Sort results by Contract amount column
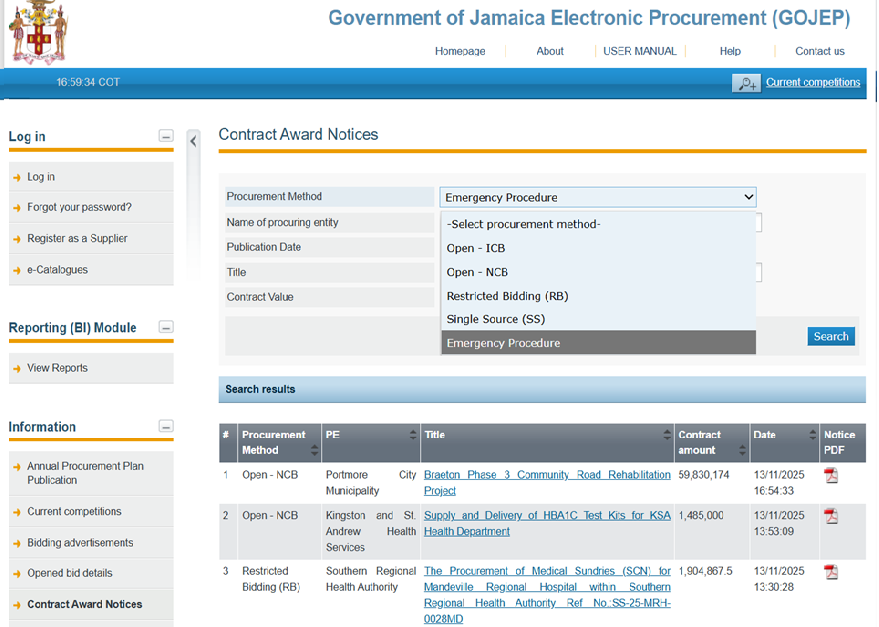The height and width of the screenshot is (627, 879). click(x=742, y=450)
